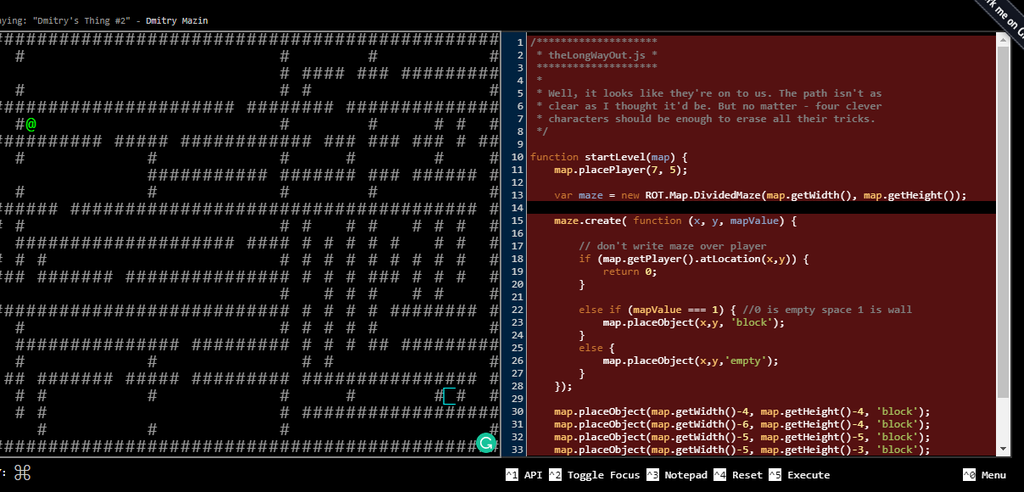Click line 33 placeObject getHeight()-3 statement
The width and height of the screenshot is (1024, 492).
pos(742,450)
